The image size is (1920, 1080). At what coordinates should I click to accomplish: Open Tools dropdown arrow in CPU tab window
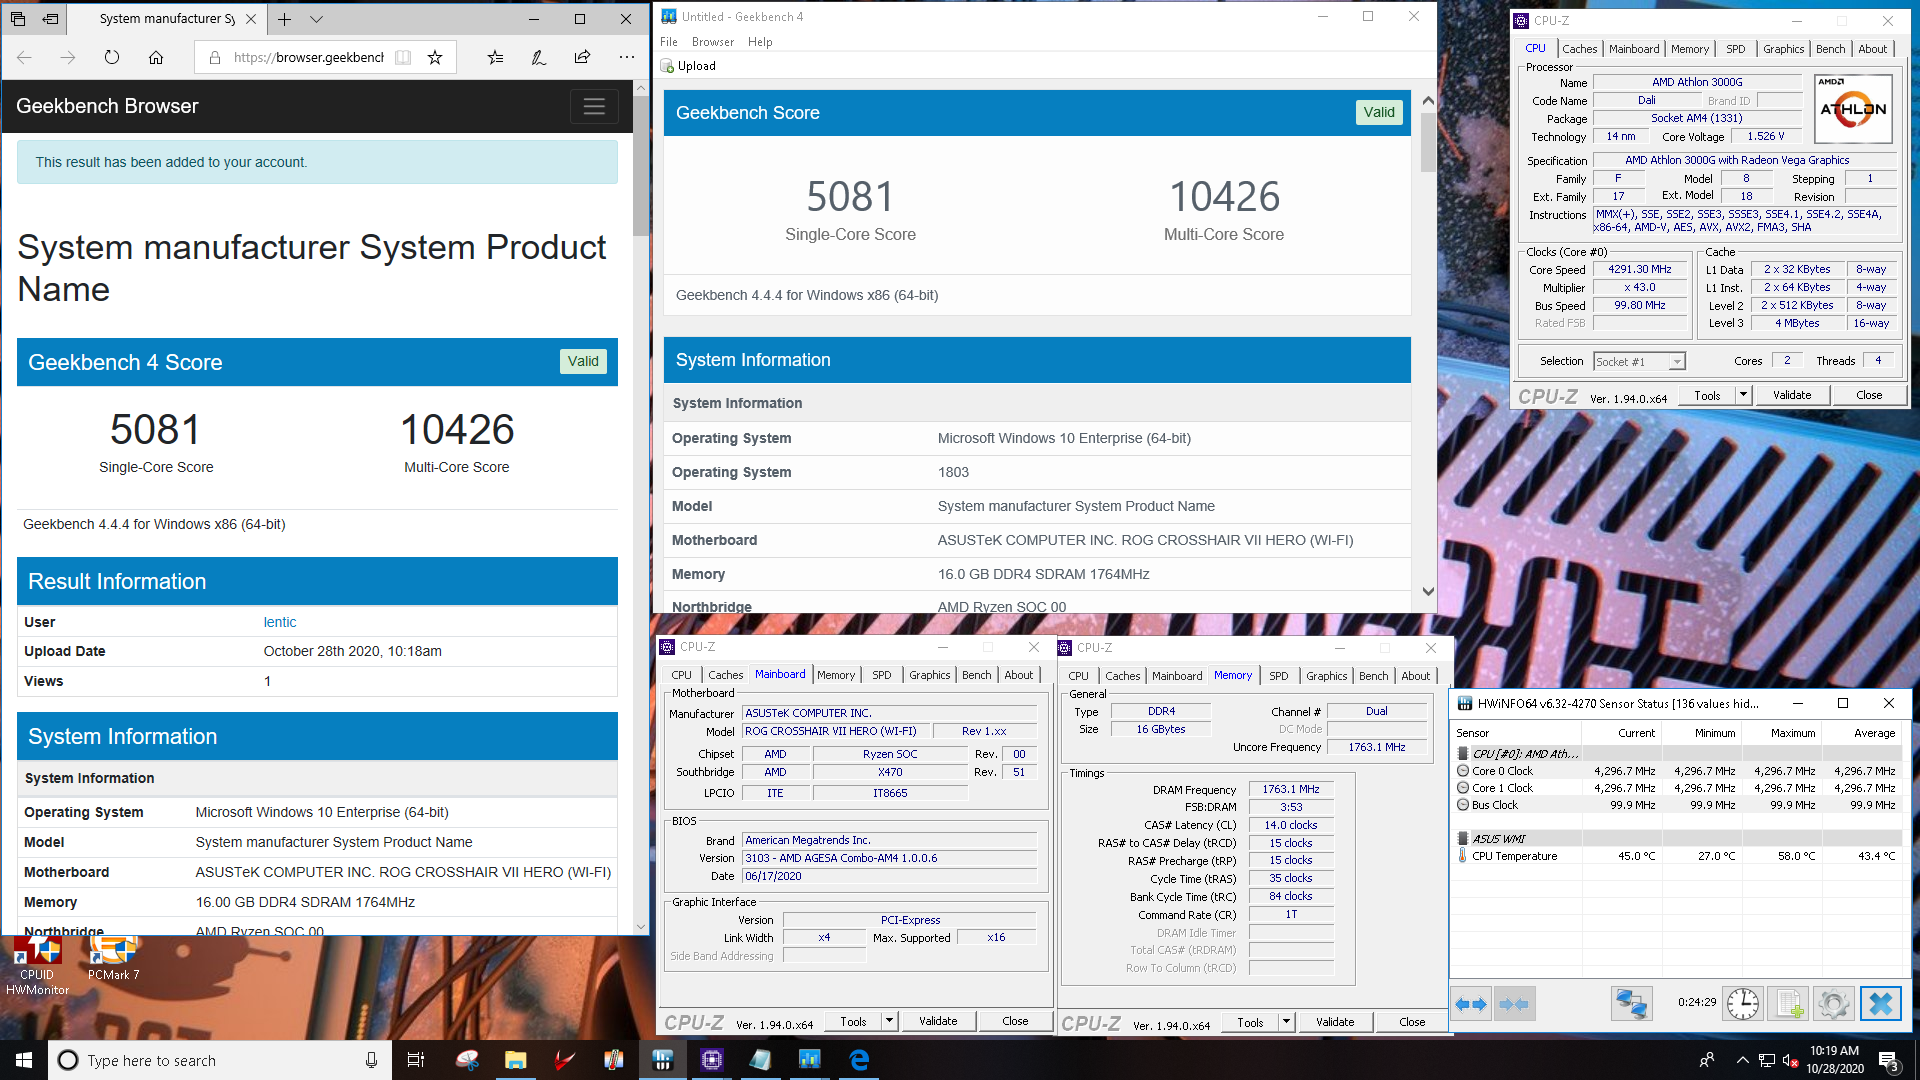click(x=1743, y=395)
